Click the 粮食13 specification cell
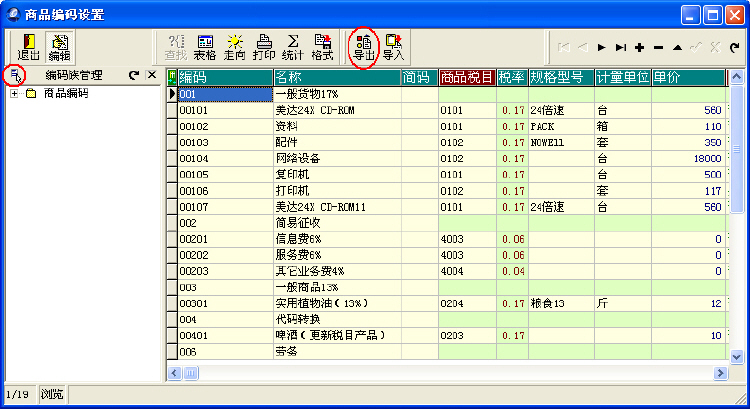 click(562, 303)
